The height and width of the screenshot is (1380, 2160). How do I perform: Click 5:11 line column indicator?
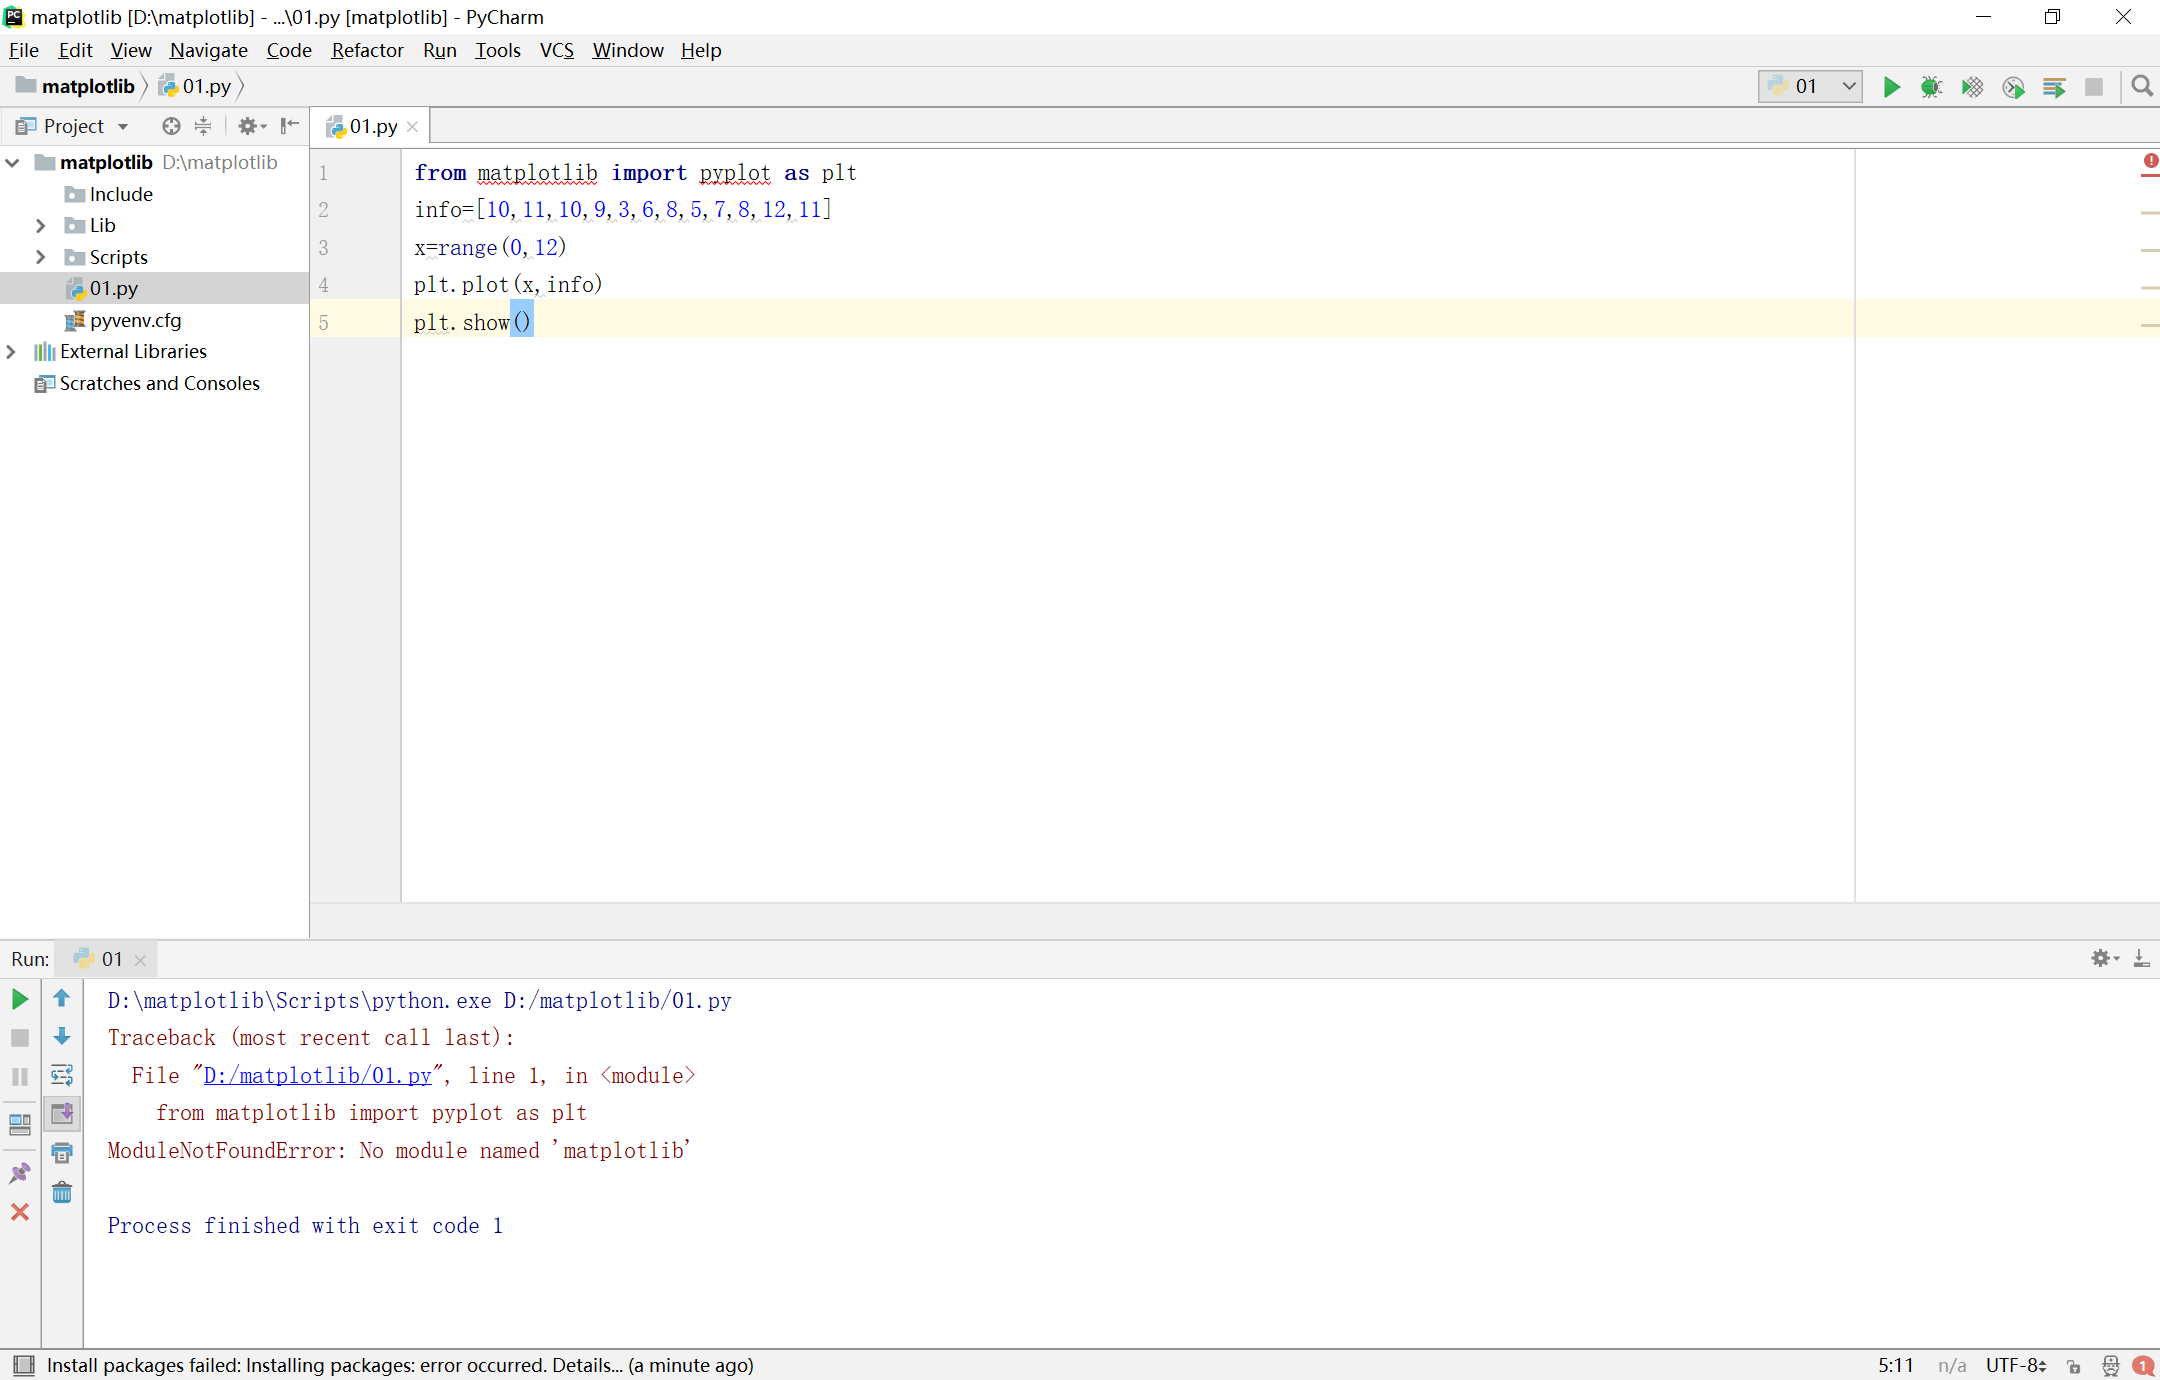pyautogui.click(x=1895, y=1366)
